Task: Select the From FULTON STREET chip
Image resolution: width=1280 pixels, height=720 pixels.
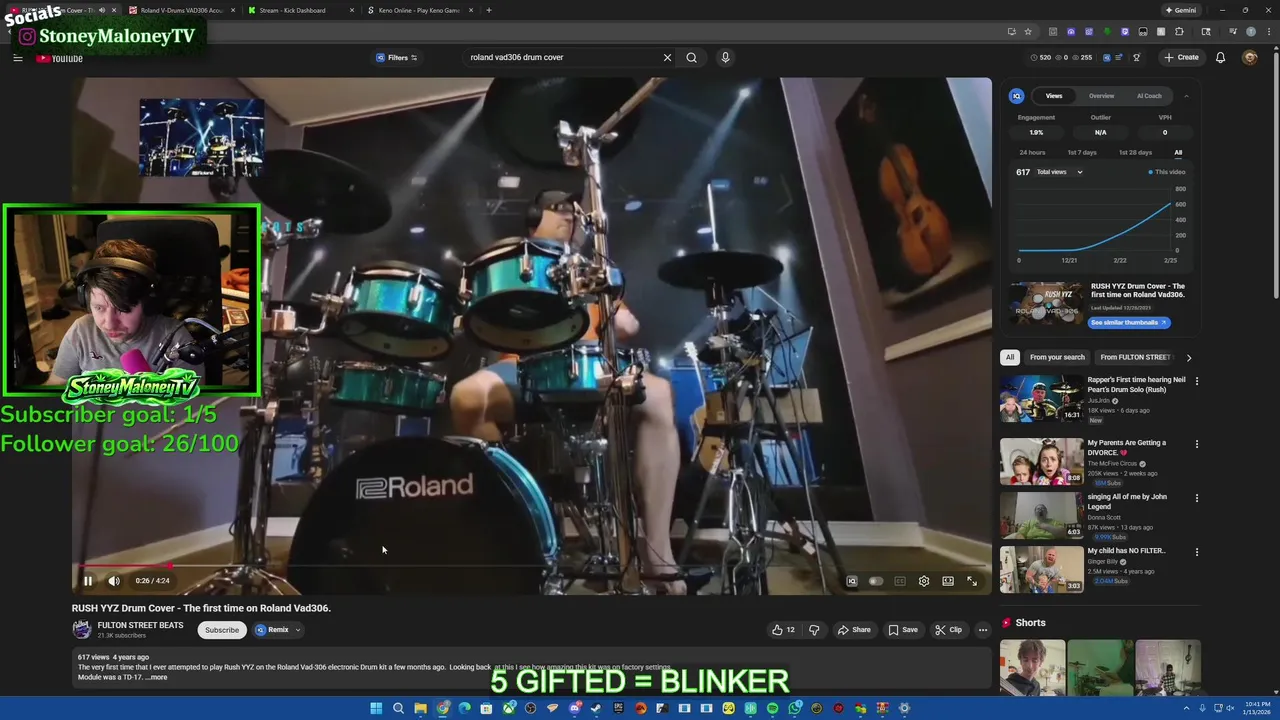Action: 1135,357
